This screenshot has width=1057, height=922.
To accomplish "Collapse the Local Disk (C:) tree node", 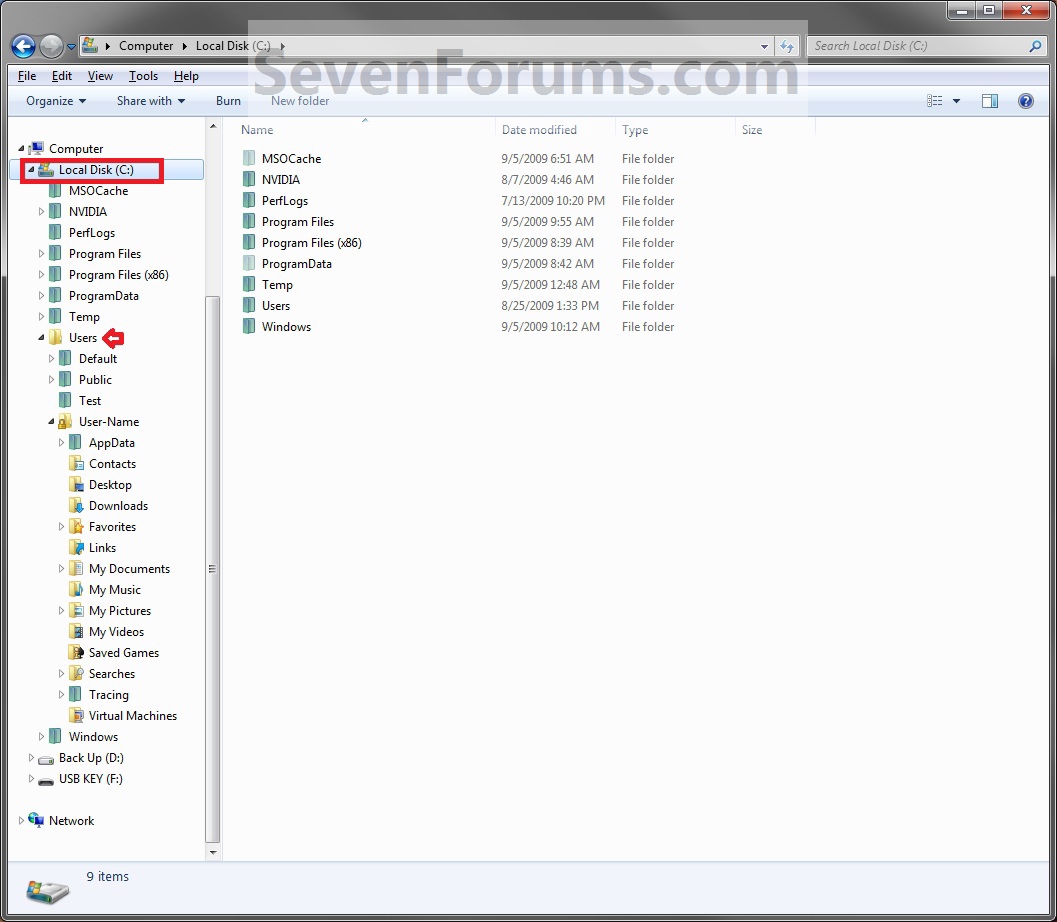I will pos(31,170).
